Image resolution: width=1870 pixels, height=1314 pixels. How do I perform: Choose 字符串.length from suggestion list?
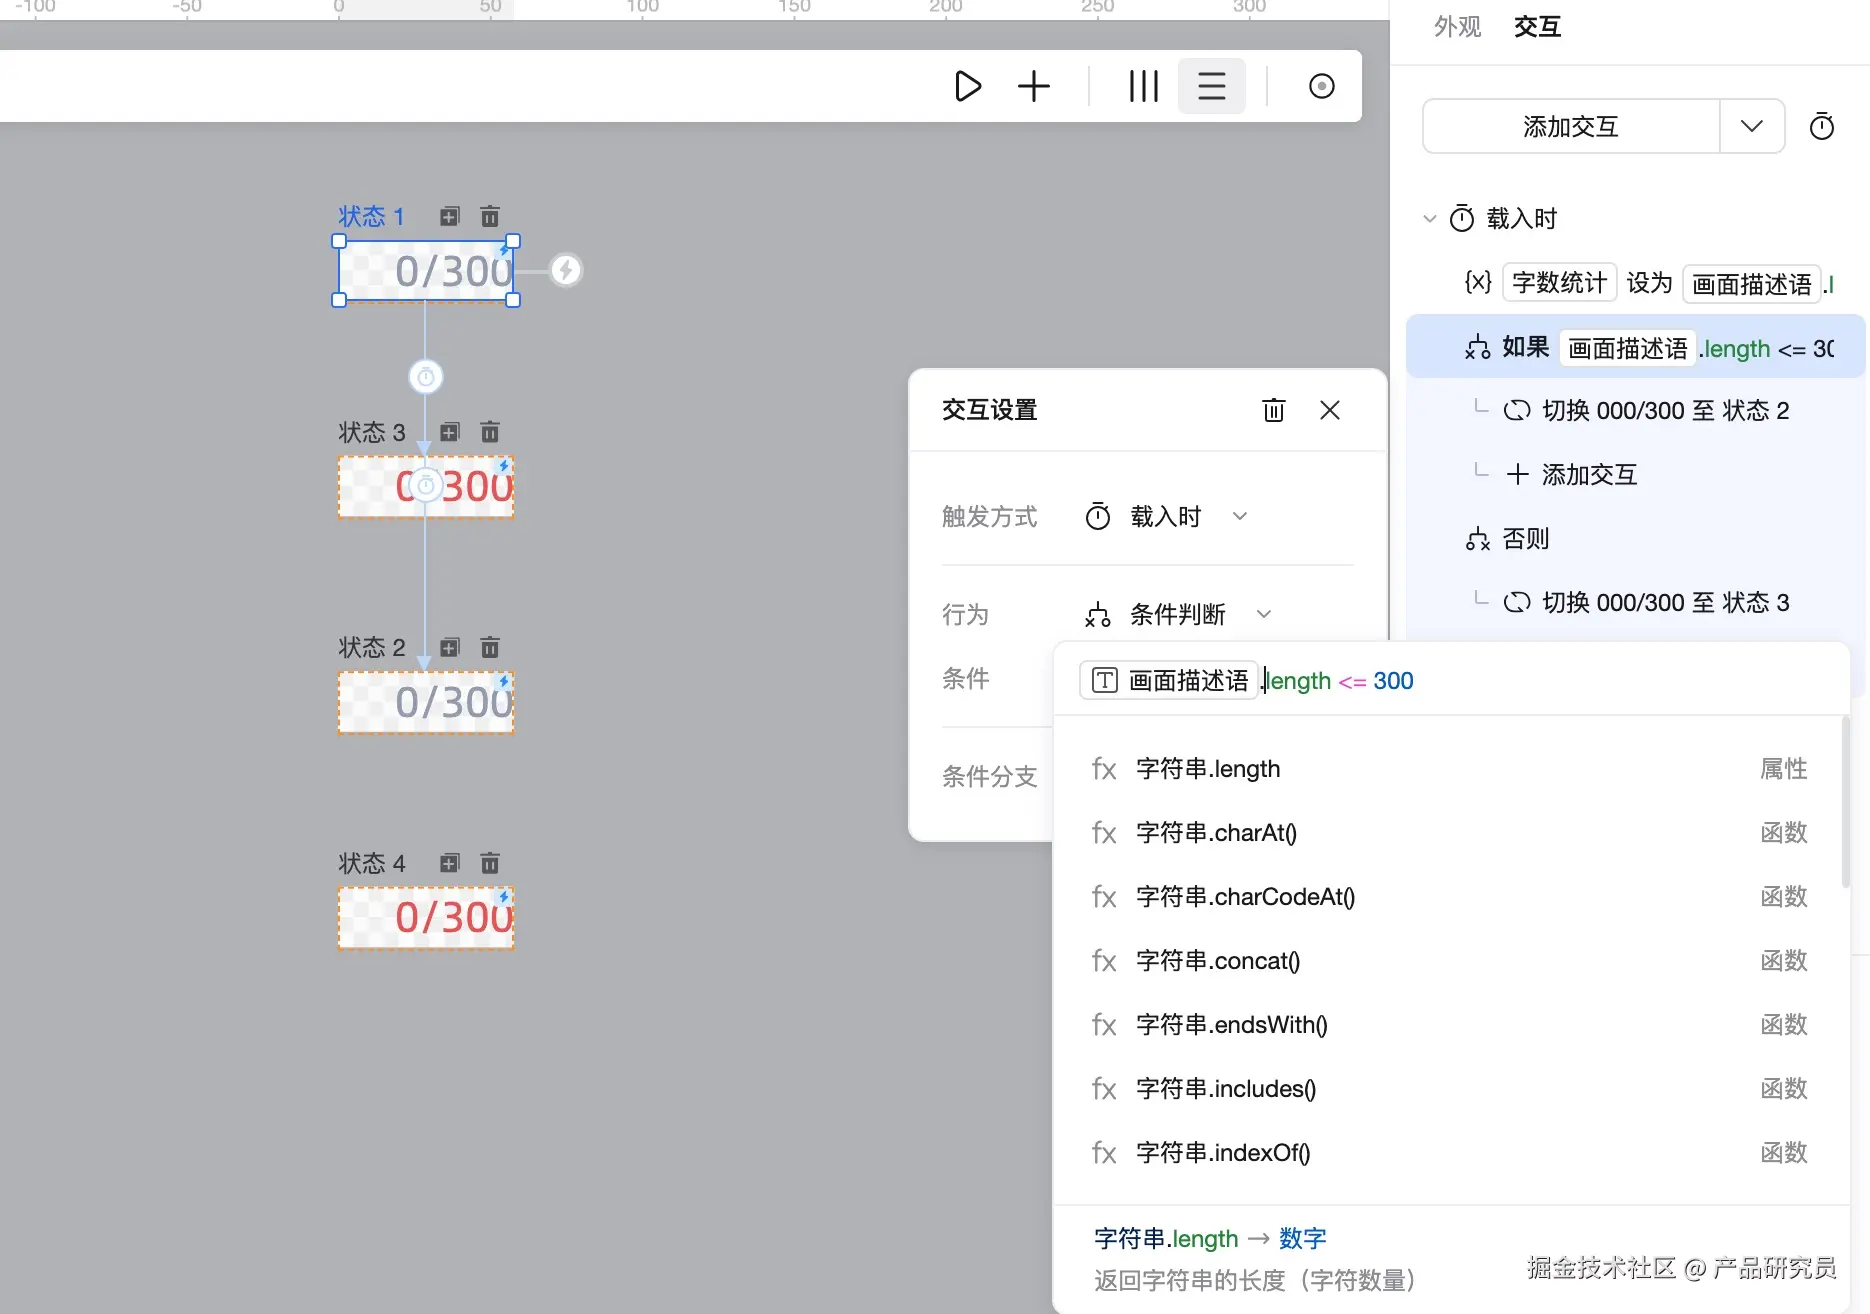point(1450,769)
